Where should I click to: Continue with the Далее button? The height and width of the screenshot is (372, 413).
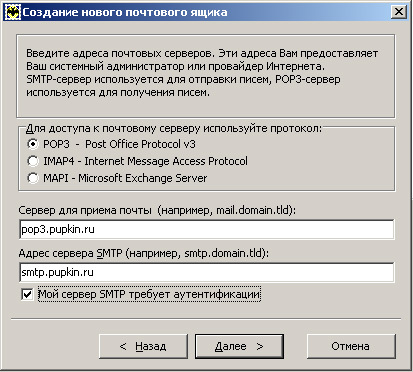239,347
